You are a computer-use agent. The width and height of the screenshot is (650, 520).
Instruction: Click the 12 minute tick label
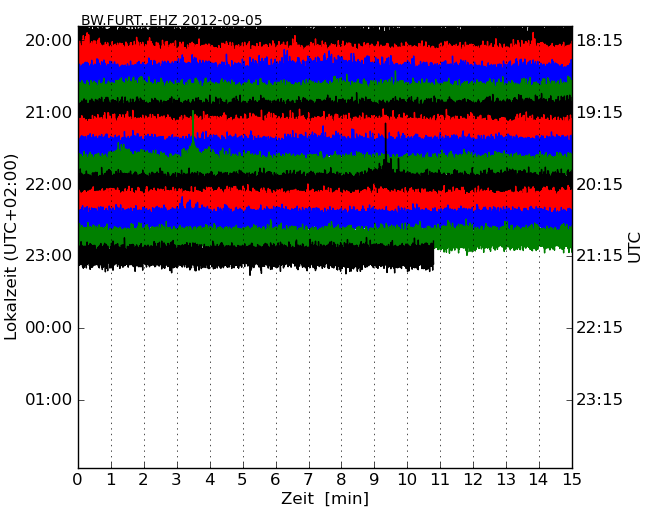473,479
